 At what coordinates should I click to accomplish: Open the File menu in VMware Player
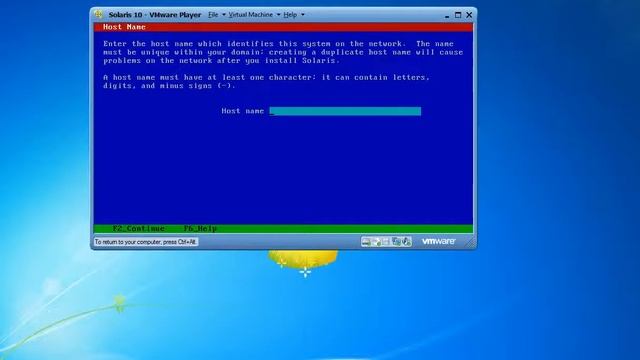tap(213, 15)
